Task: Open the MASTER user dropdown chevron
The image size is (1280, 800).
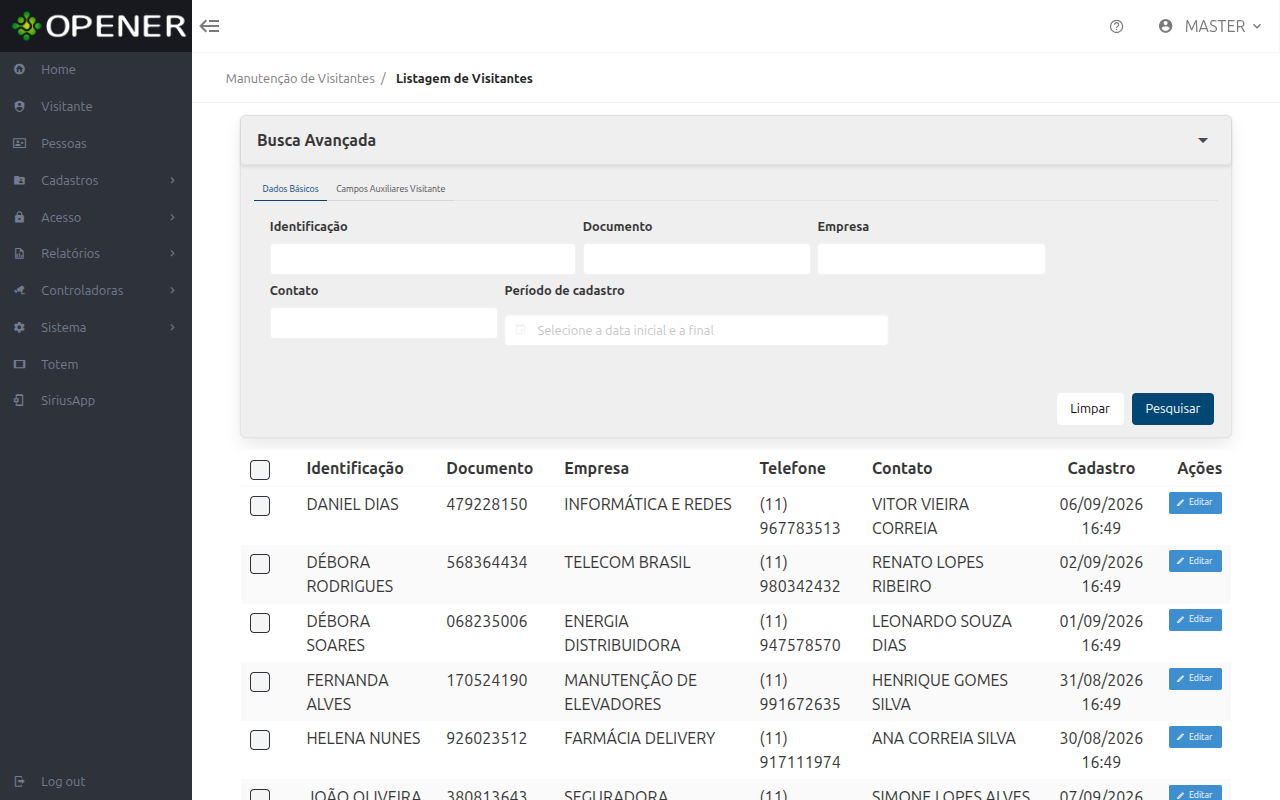Action: point(1257,27)
